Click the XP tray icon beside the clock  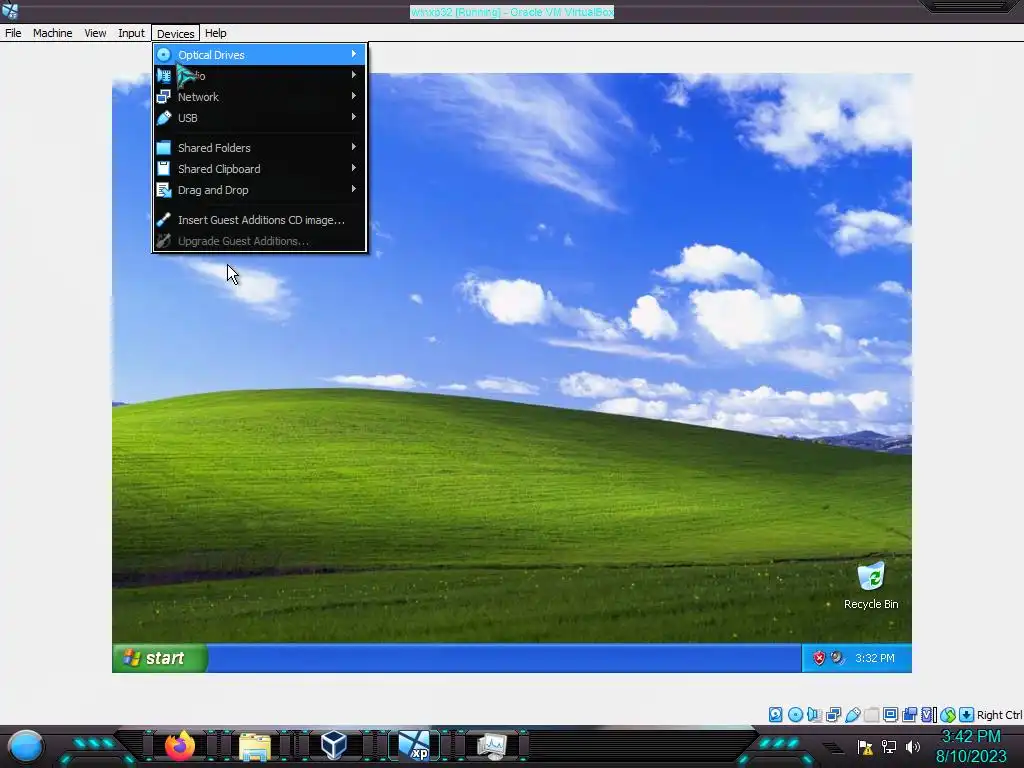pos(837,658)
